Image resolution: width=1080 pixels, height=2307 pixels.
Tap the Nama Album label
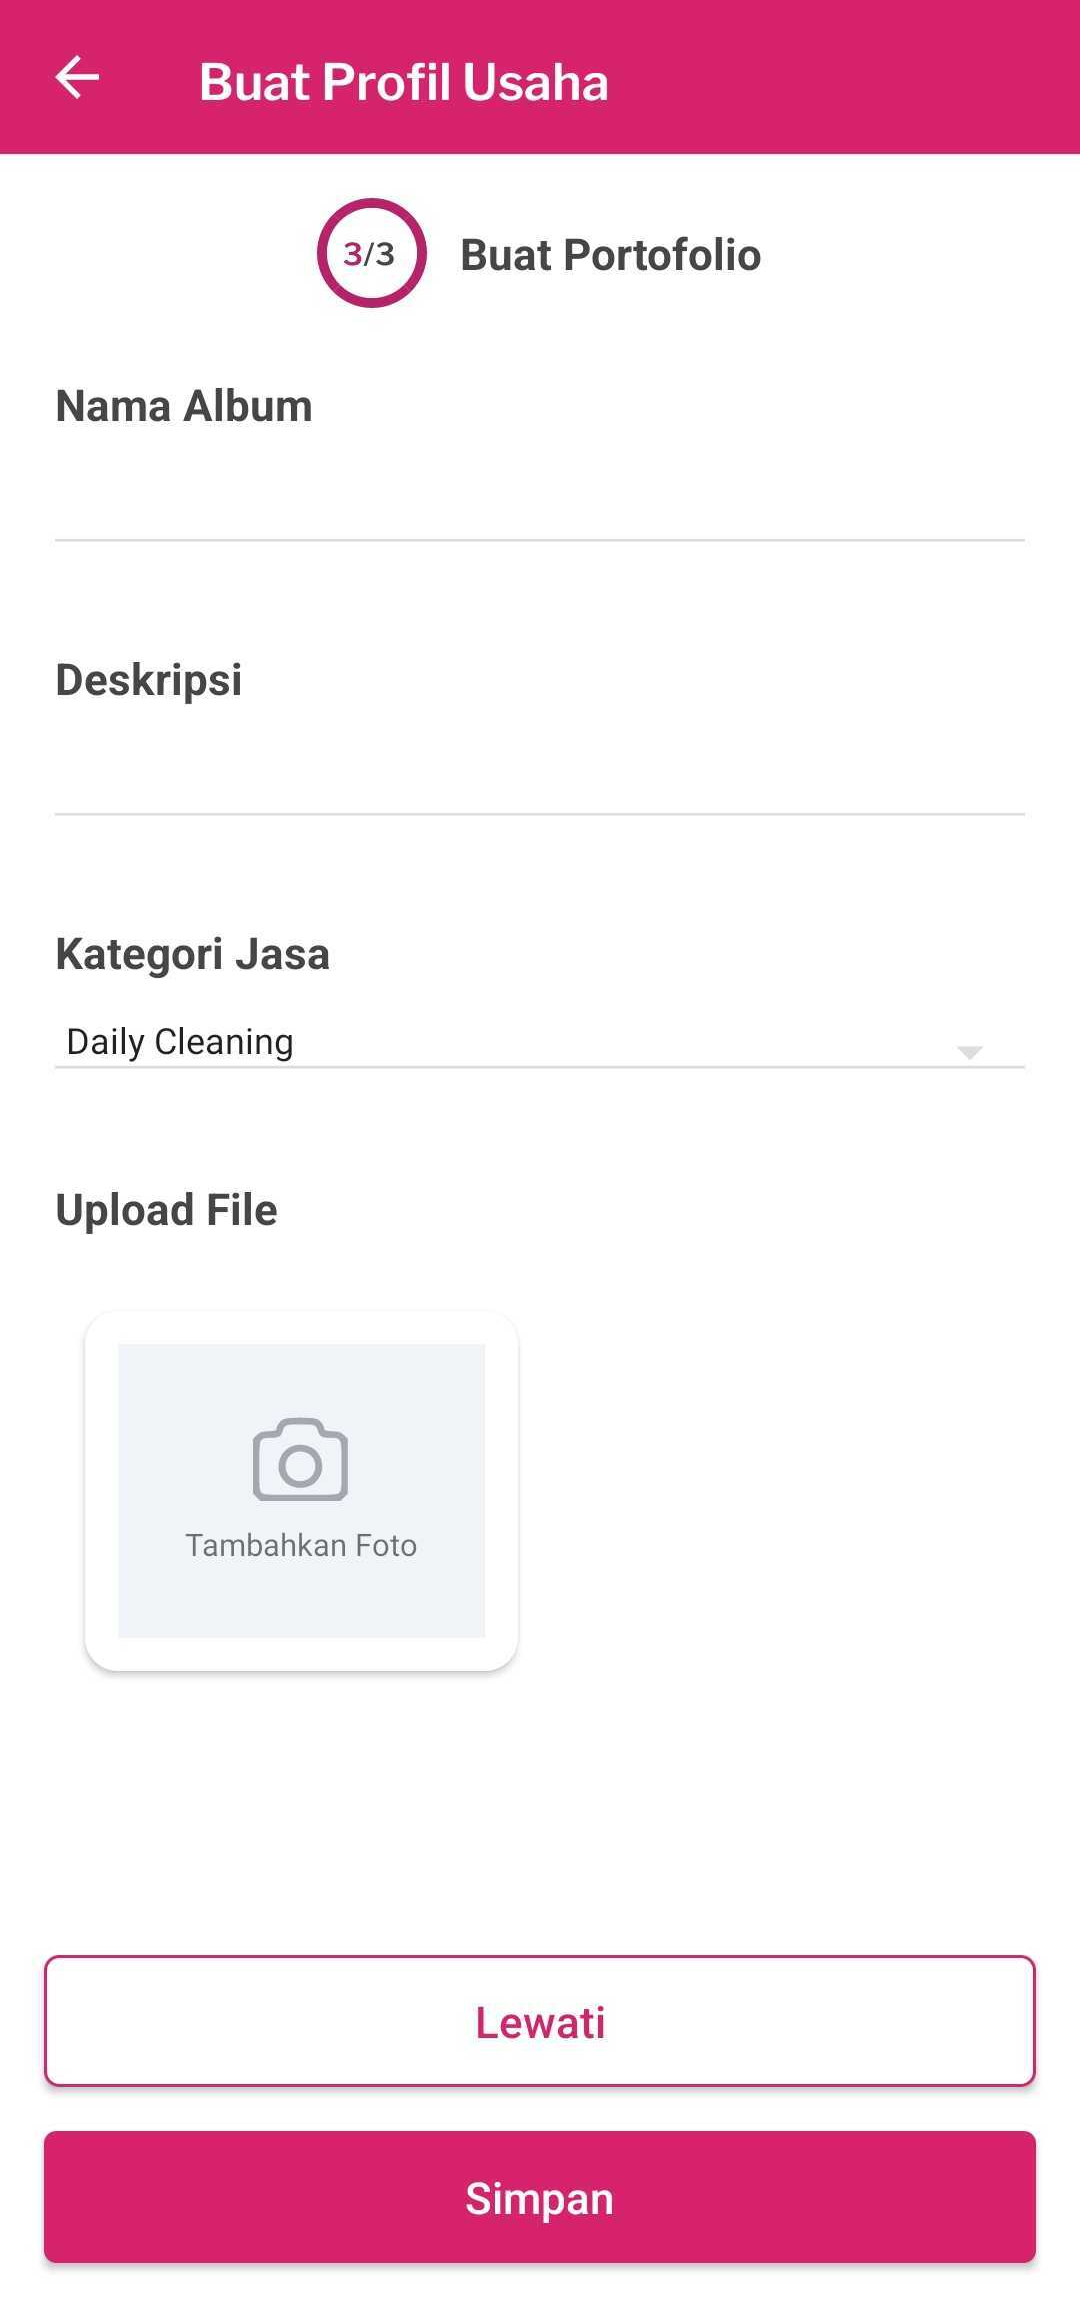point(184,406)
